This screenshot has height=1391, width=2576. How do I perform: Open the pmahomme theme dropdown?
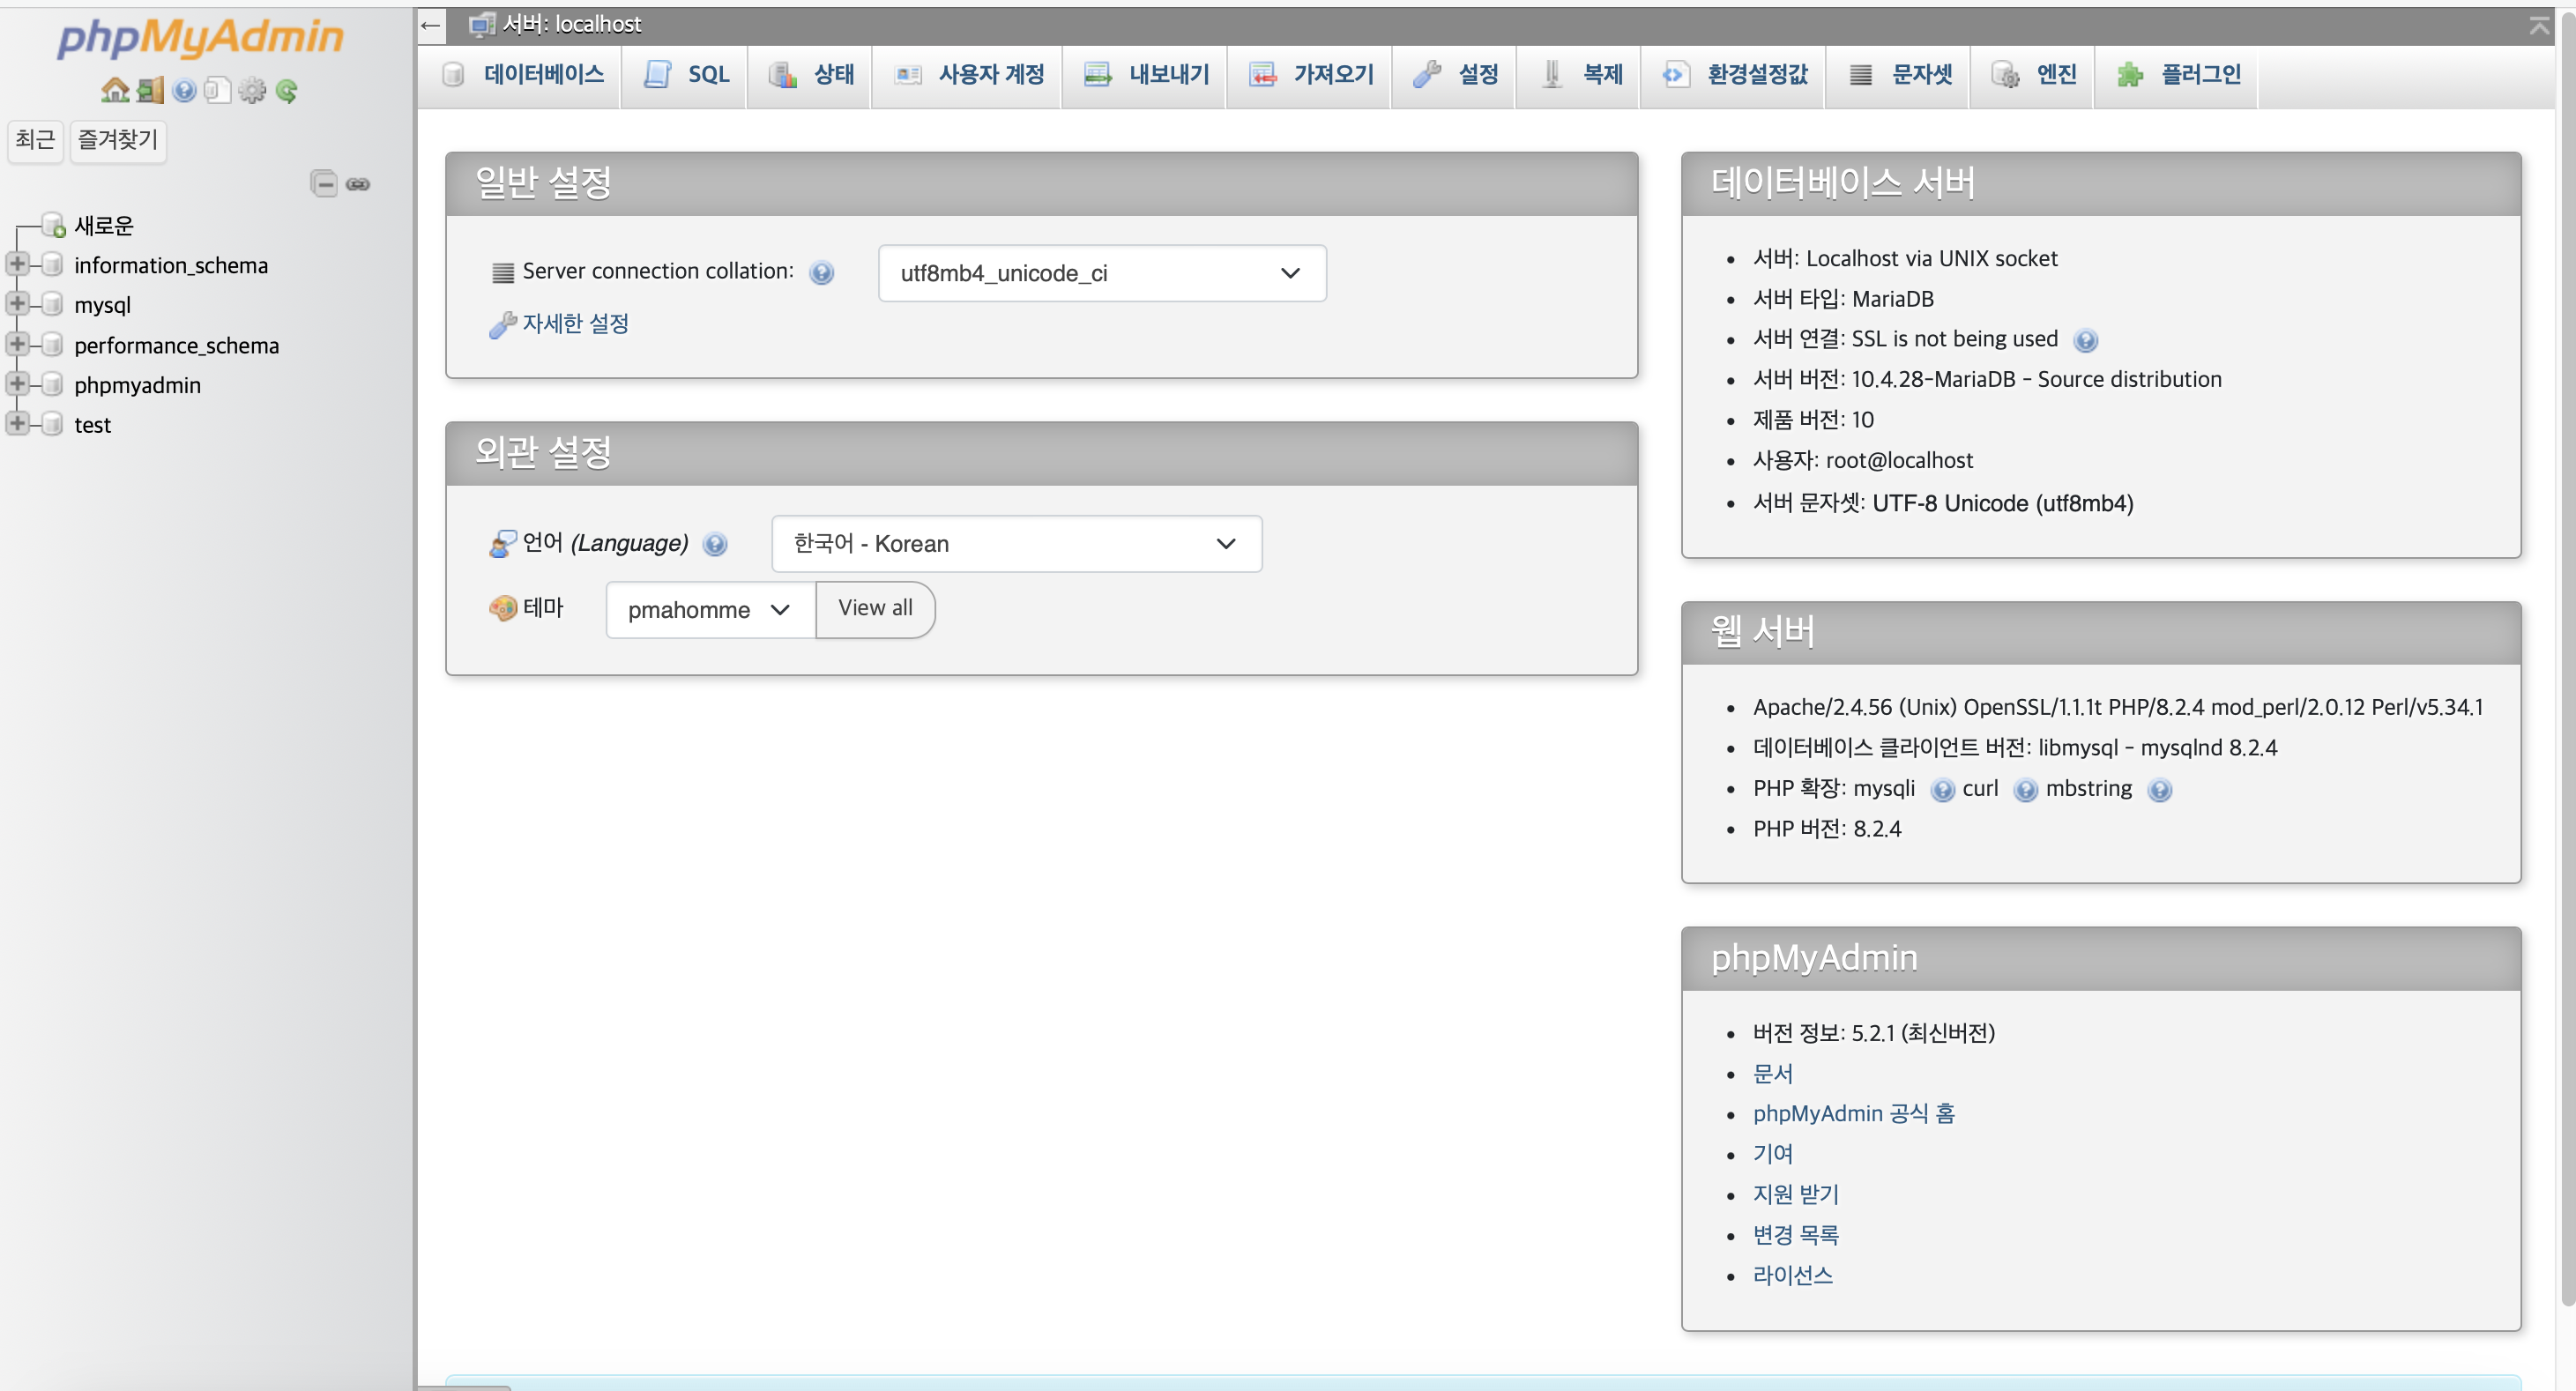pos(709,610)
